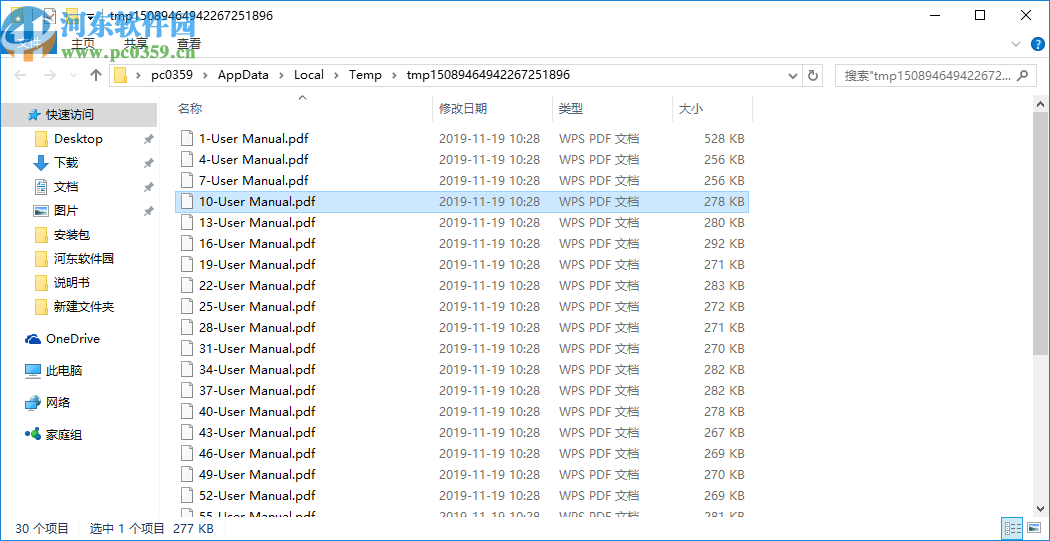The width and height of the screenshot is (1050, 541).
Task: Go up one folder level
Action: (96, 75)
